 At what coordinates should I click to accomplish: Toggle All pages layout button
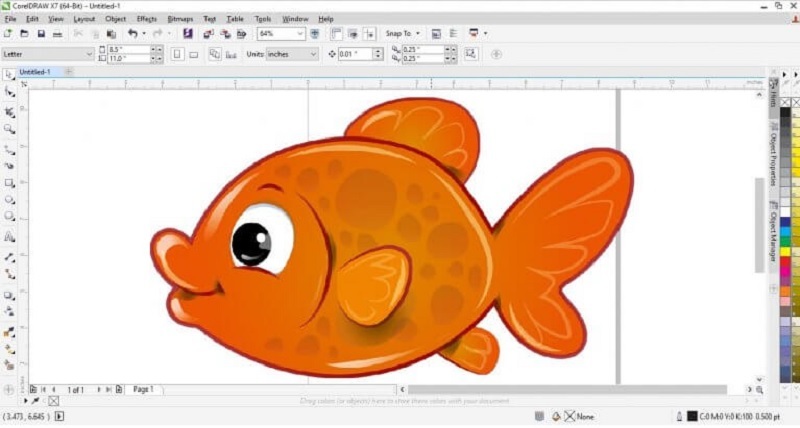pos(215,54)
